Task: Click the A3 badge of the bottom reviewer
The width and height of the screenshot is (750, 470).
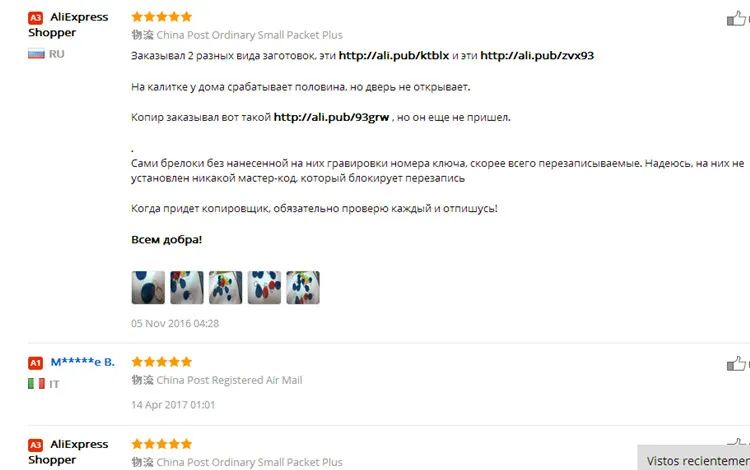Action: tap(35, 445)
